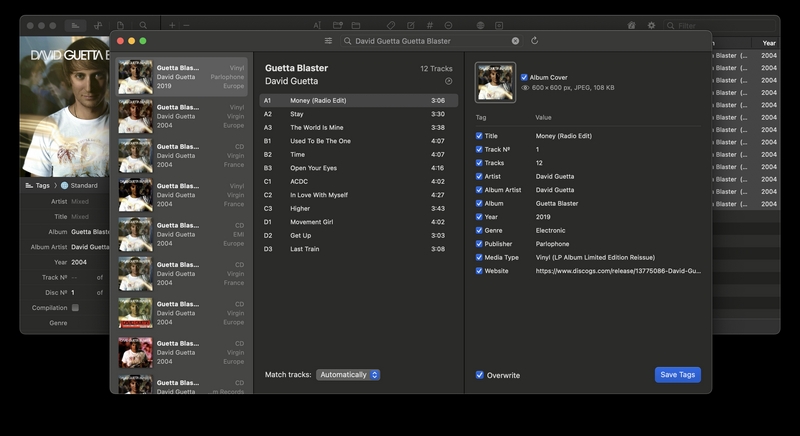Open file info icon in main window toolbar
This screenshot has height=436, width=800.
click(x=120, y=25)
